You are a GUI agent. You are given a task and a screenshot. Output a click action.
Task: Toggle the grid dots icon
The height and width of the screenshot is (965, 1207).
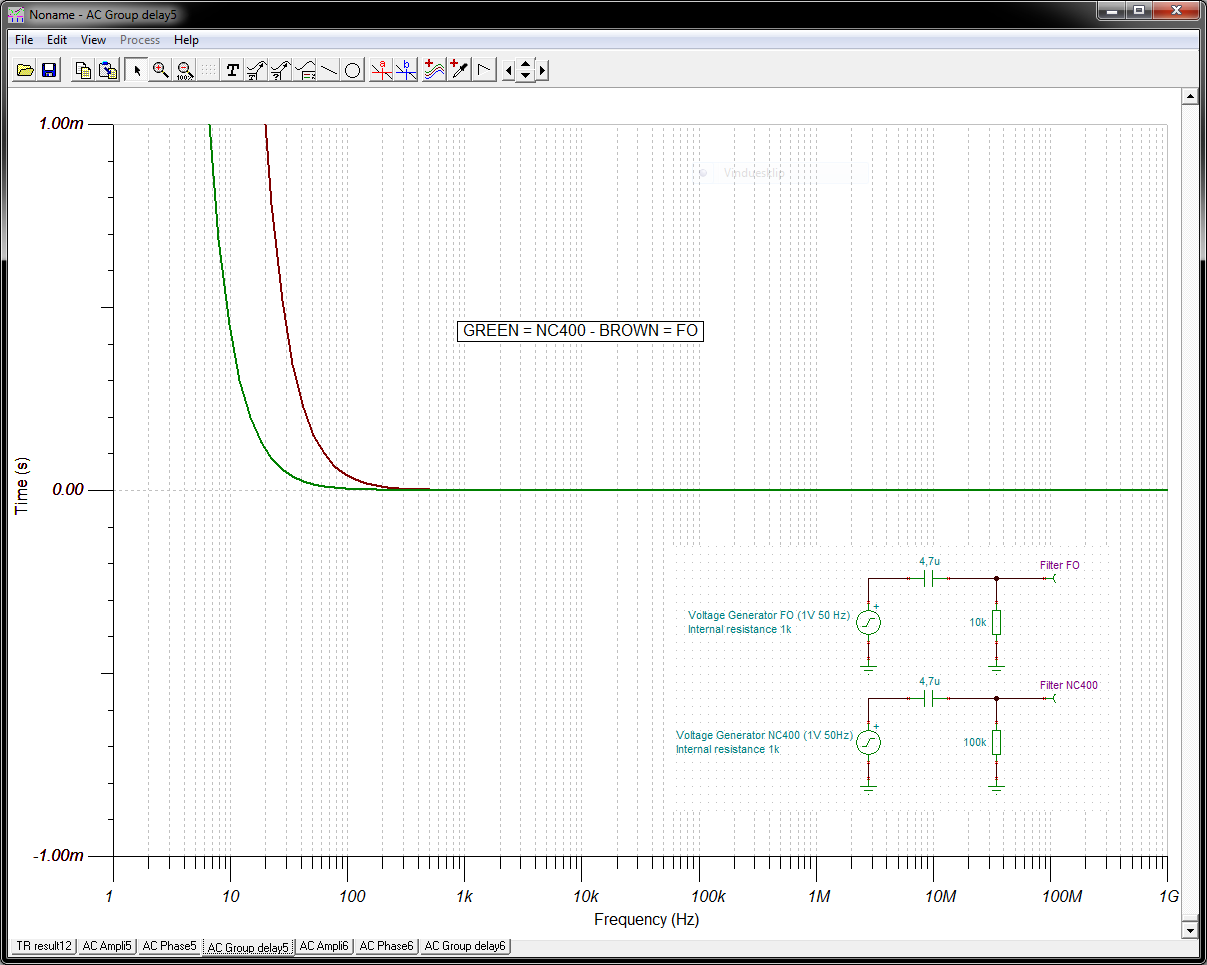pos(207,70)
